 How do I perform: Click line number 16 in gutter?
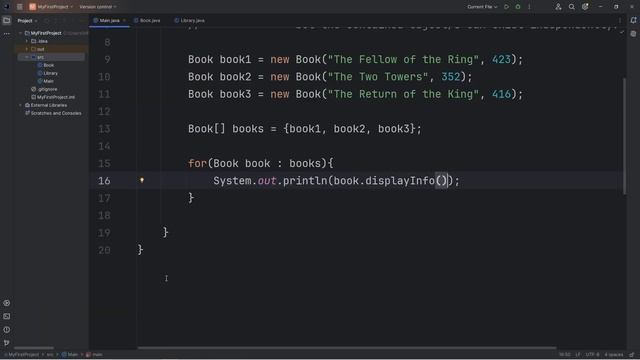[x=104, y=181]
